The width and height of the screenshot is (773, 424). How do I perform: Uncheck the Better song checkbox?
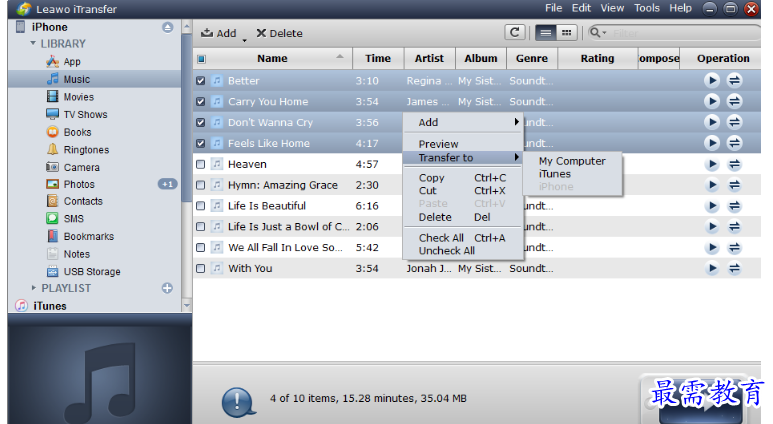pos(200,81)
